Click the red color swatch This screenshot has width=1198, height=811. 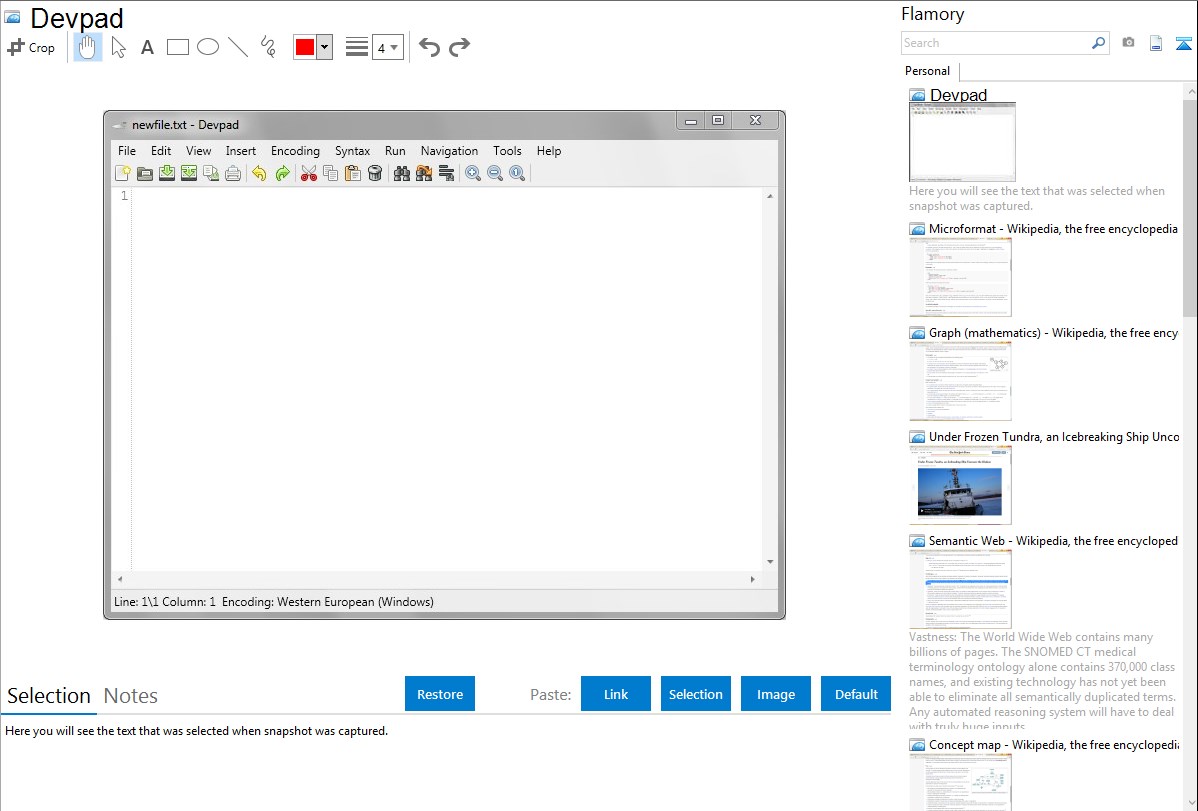(x=305, y=47)
